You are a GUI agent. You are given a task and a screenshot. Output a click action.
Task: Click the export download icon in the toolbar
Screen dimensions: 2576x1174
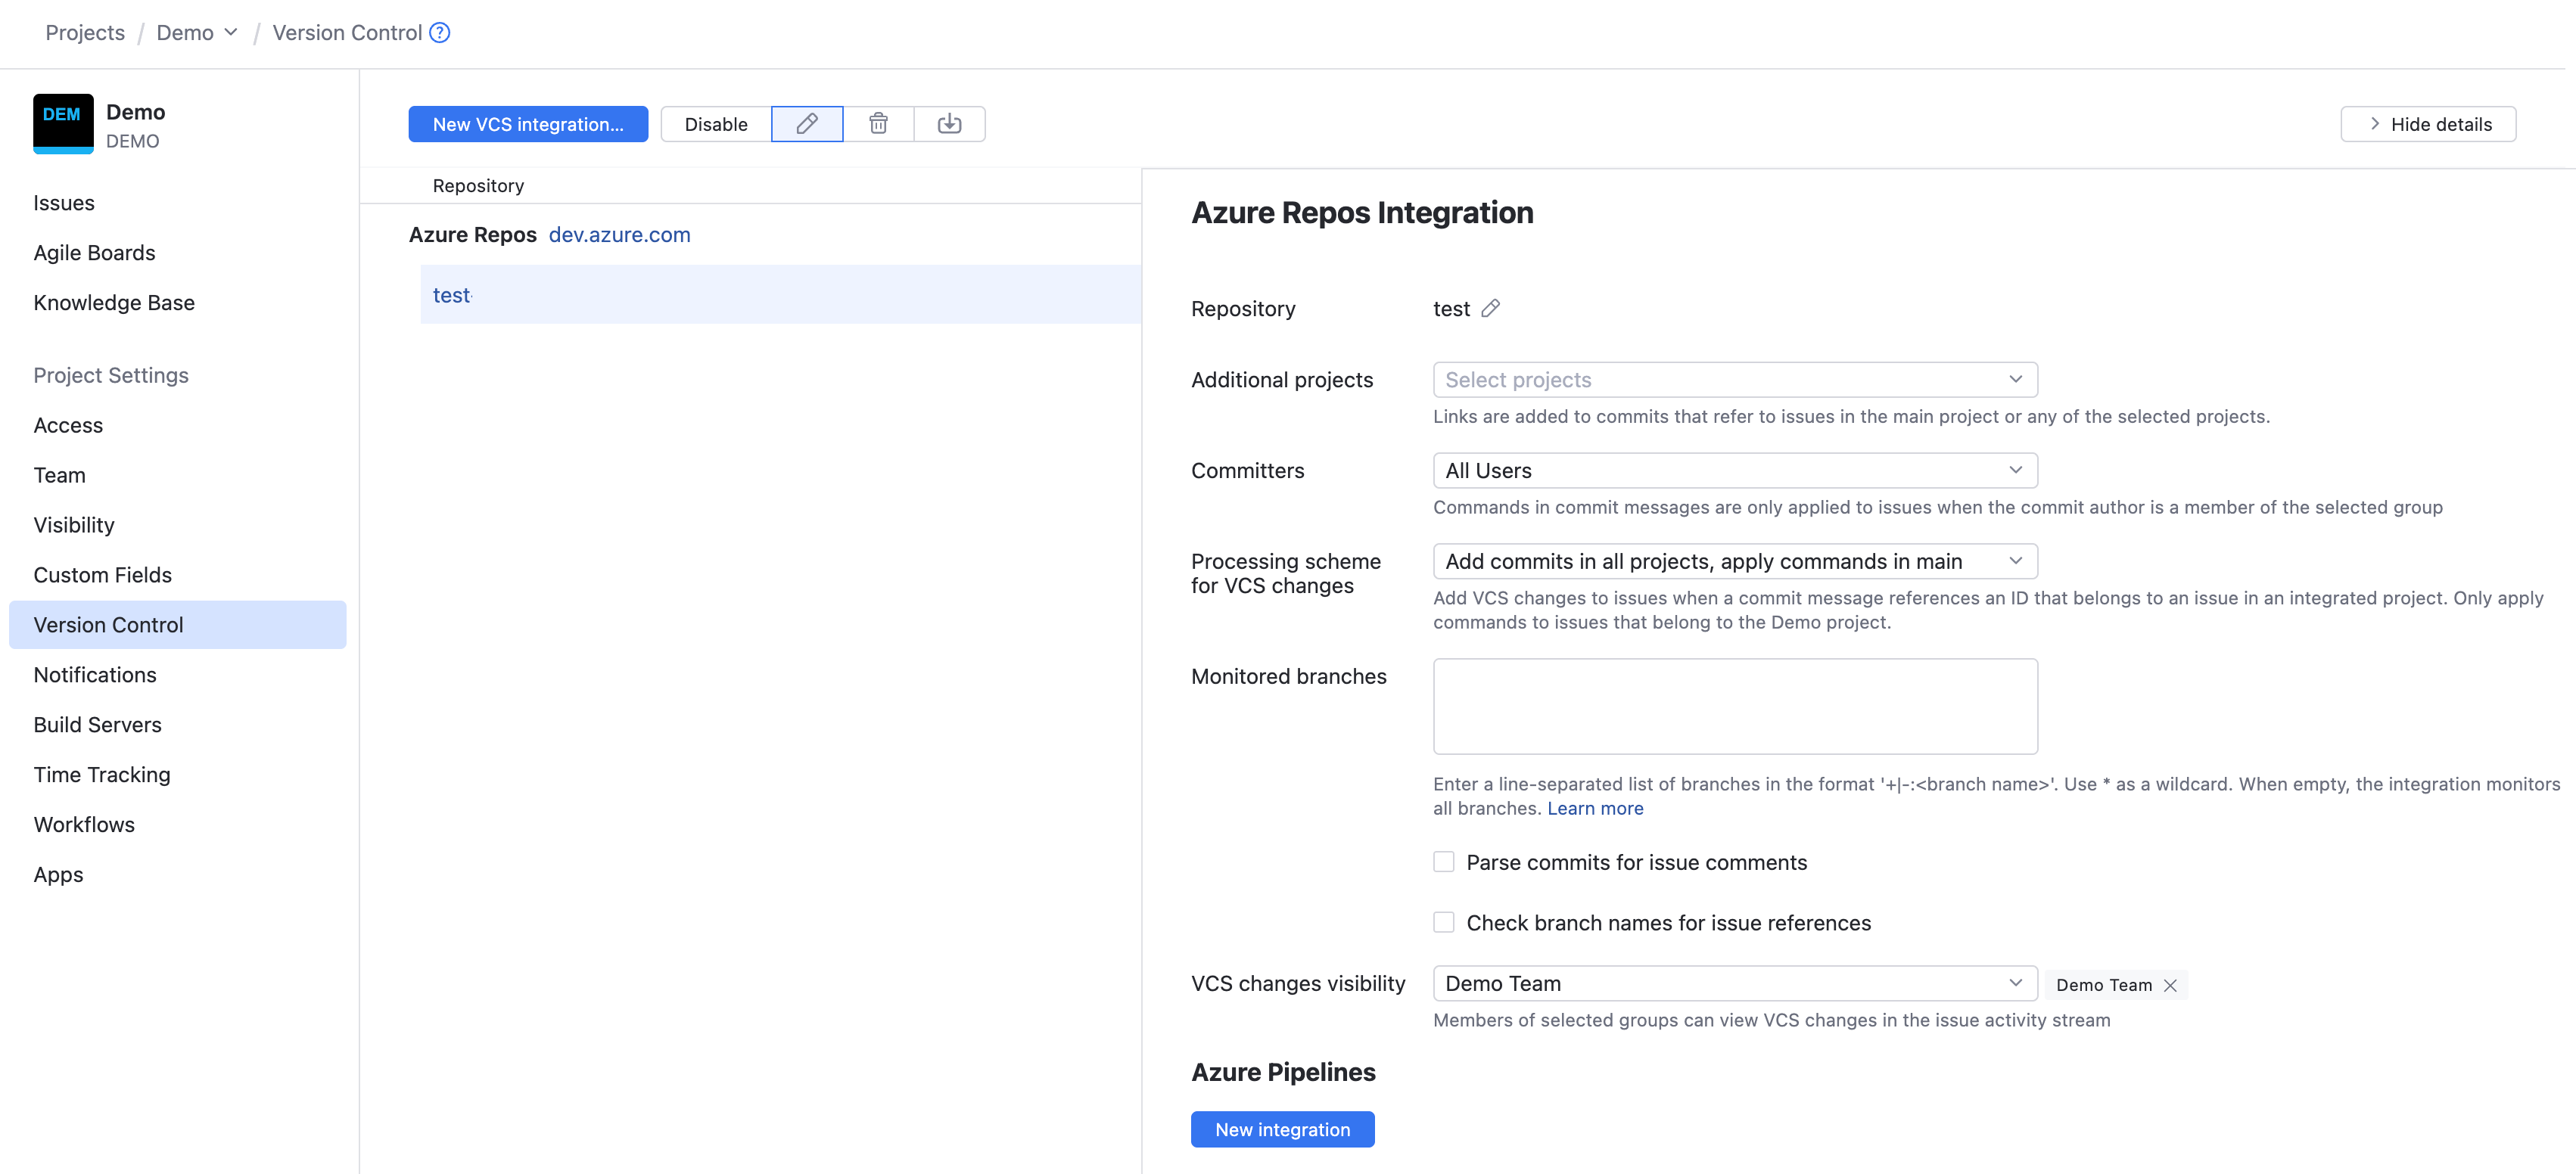click(949, 124)
